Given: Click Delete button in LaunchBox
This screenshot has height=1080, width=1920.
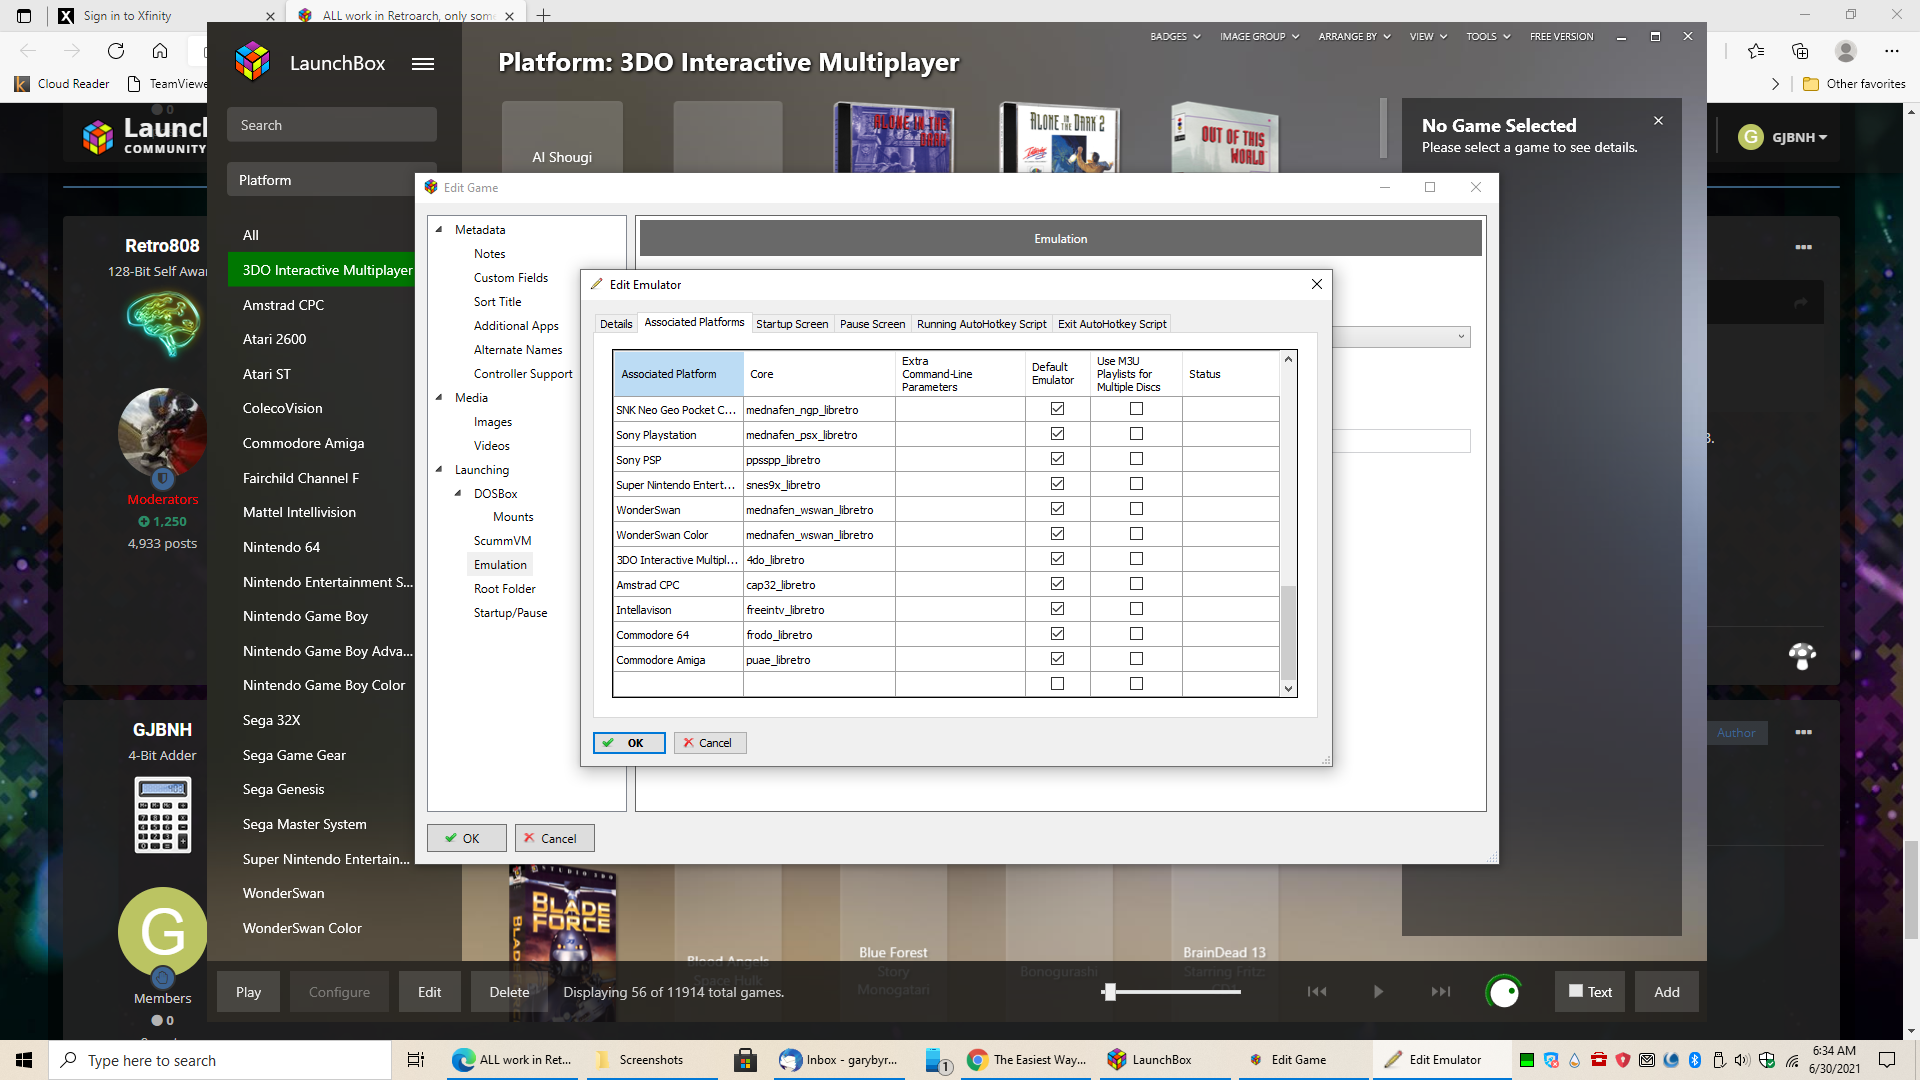Looking at the screenshot, I should (509, 992).
